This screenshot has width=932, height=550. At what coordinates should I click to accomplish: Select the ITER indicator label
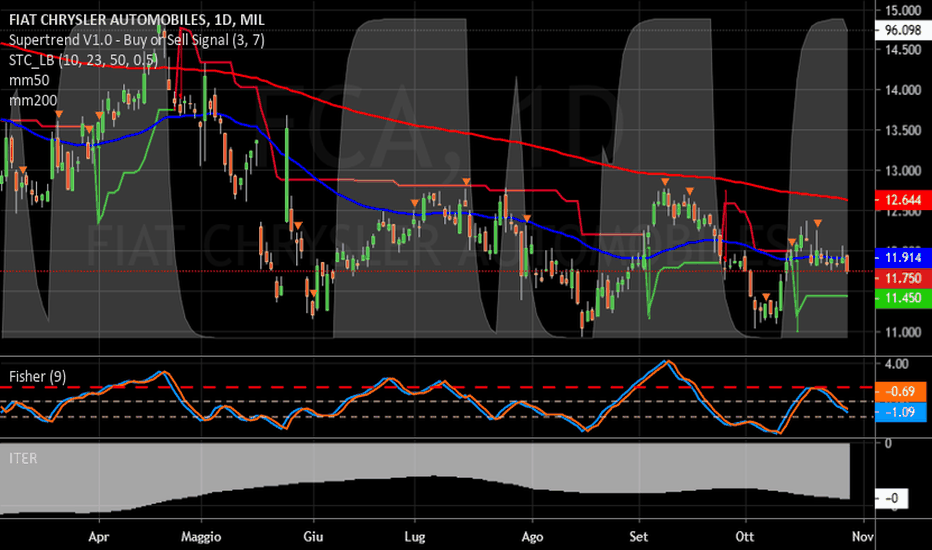point(23,458)
